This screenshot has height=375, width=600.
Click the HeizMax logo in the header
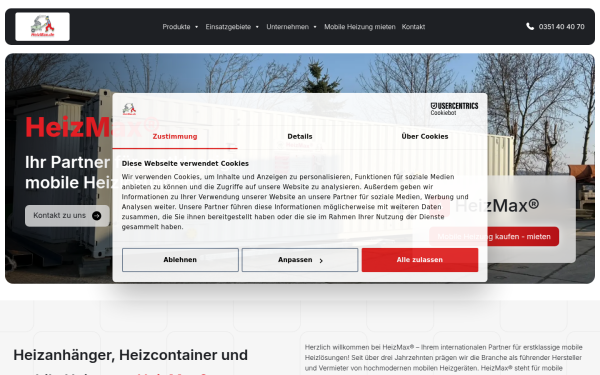tap(42, 26)
